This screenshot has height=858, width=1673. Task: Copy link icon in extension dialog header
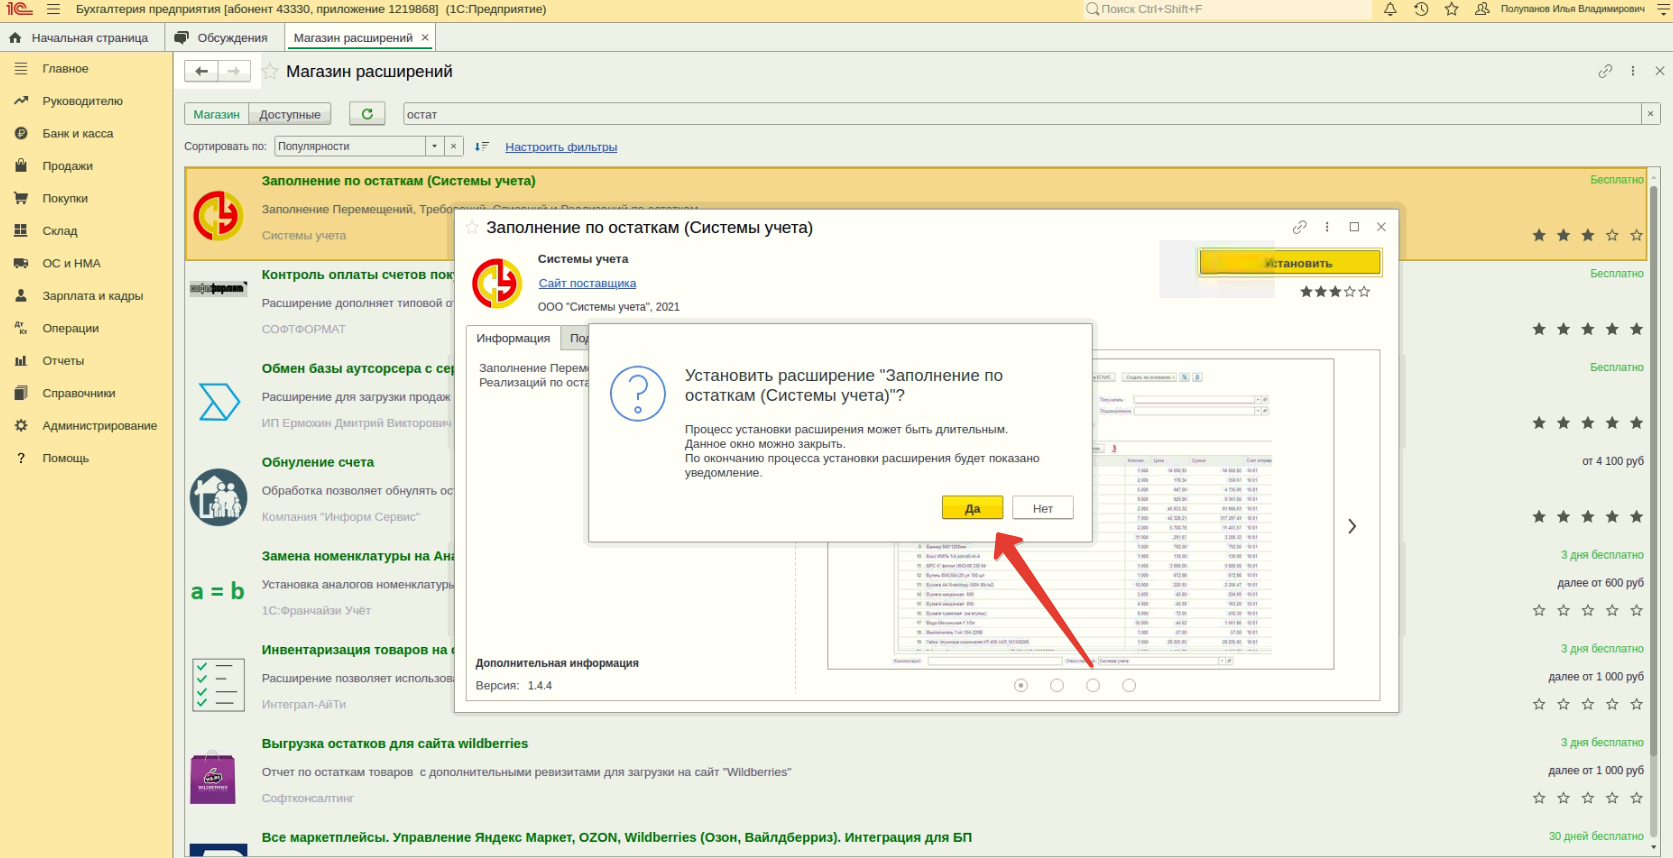pos(1299,227)
